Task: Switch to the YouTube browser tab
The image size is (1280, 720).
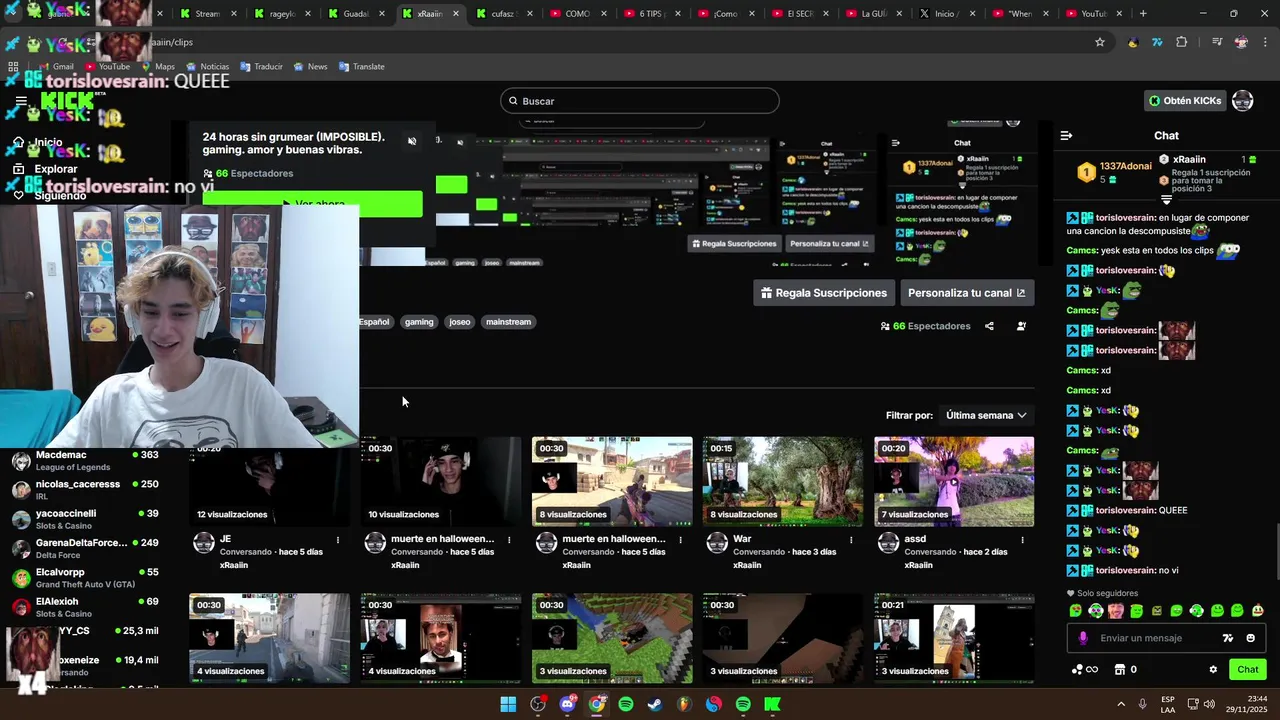Action: [1094, 14]
